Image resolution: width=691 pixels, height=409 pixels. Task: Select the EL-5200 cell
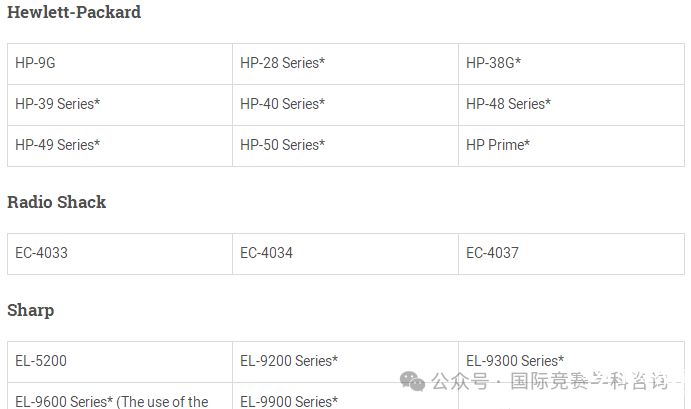tap(120, 362)
